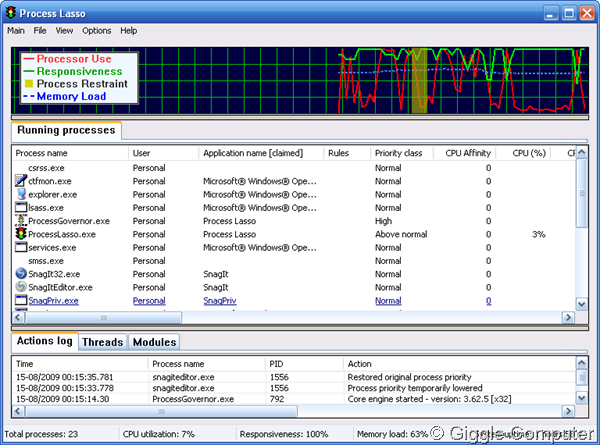This screenshot has height=445, width=600.
Task: Sort actions log by PID column
Action: tap(304, 364)
